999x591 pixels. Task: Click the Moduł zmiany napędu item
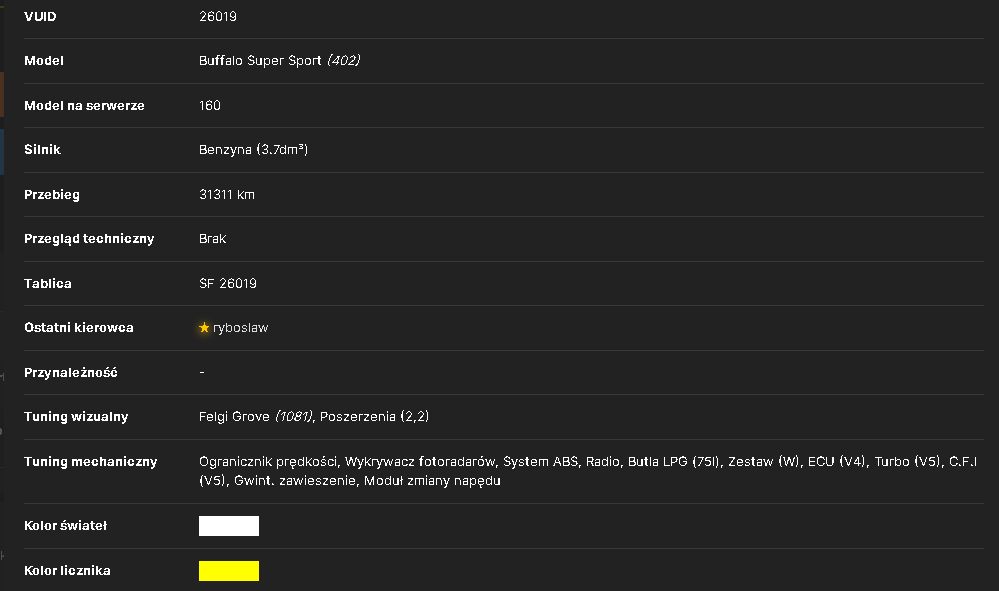click(x=432, y=481)
